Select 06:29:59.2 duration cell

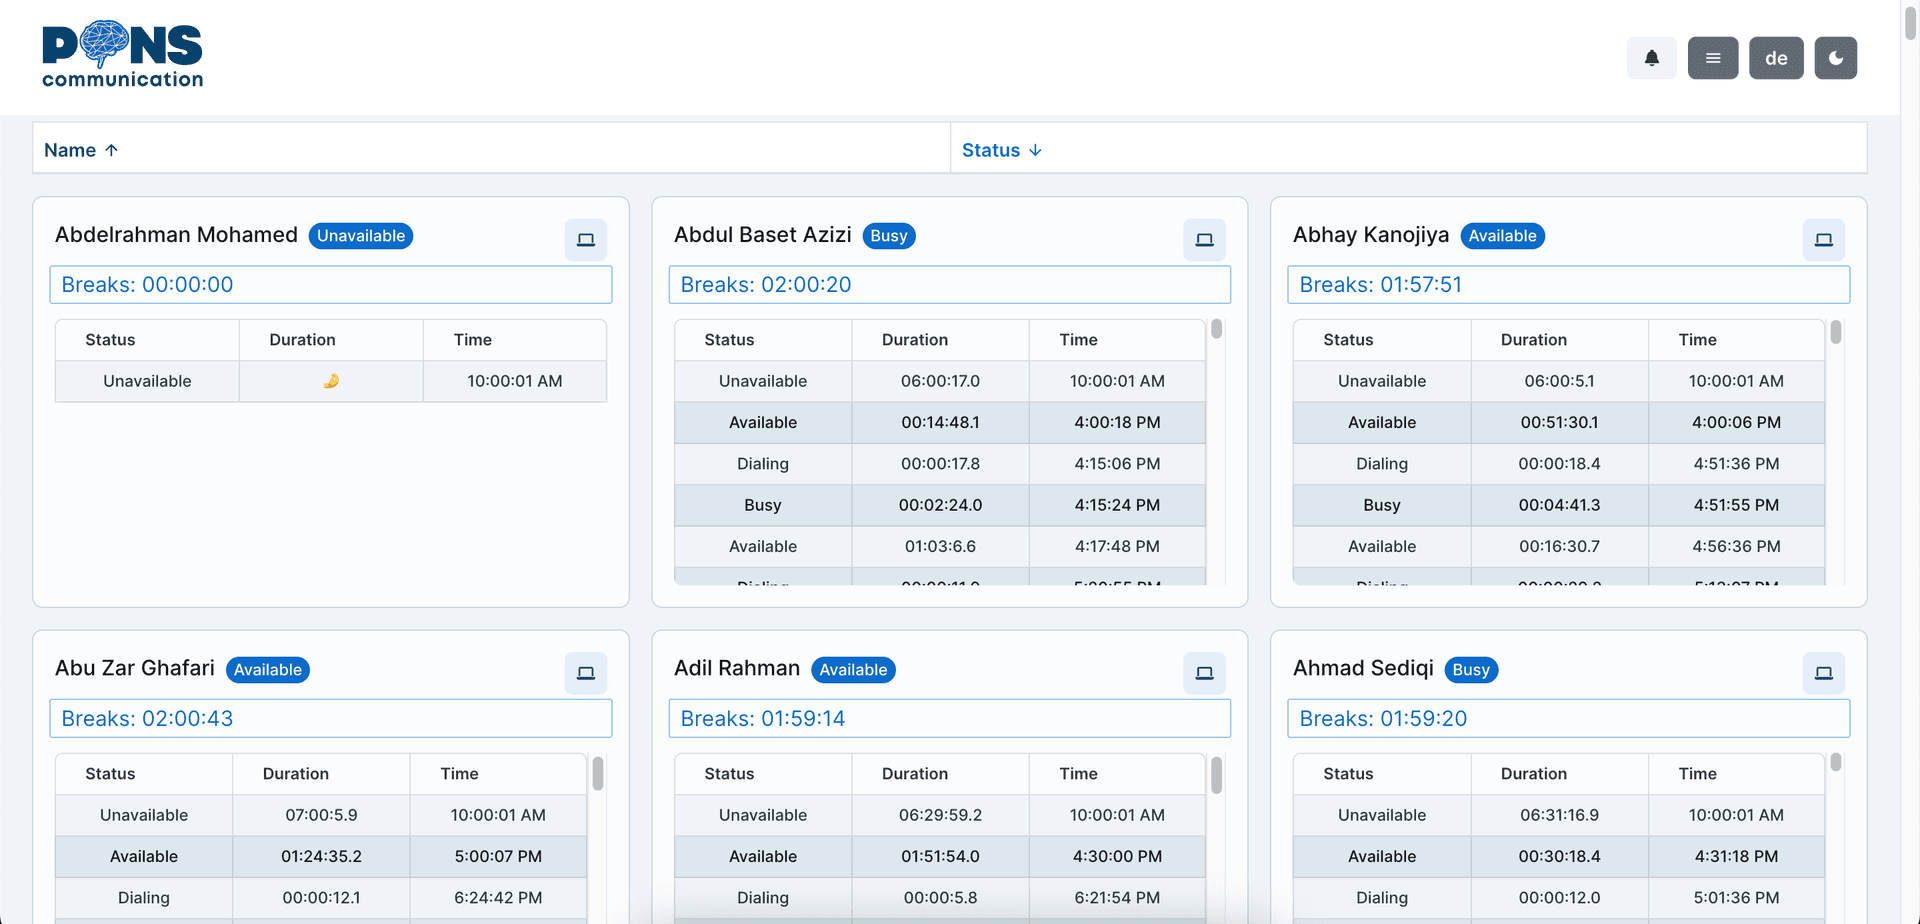(940, 815)
